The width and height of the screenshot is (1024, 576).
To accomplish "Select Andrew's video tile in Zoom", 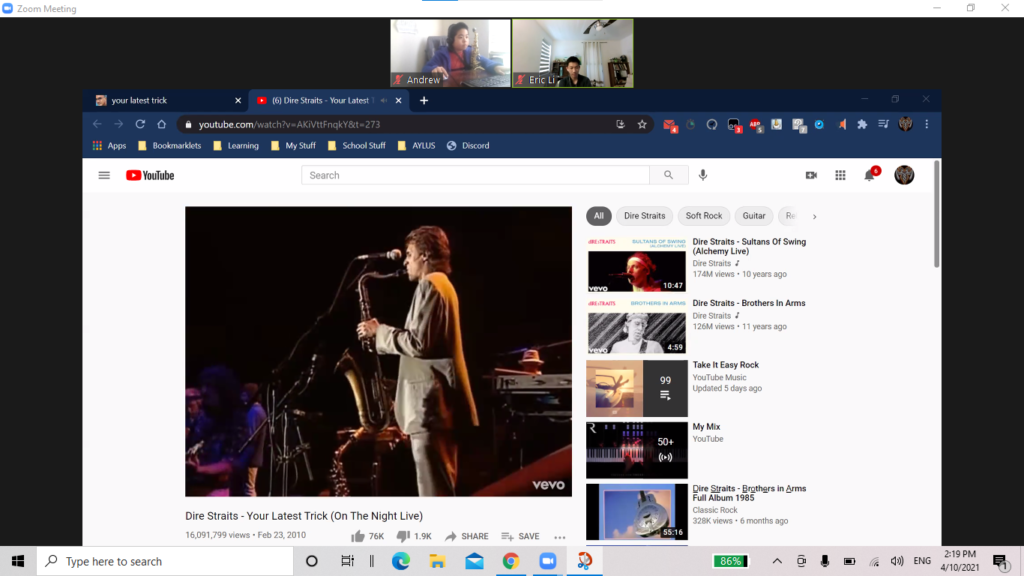I will 451,53.
